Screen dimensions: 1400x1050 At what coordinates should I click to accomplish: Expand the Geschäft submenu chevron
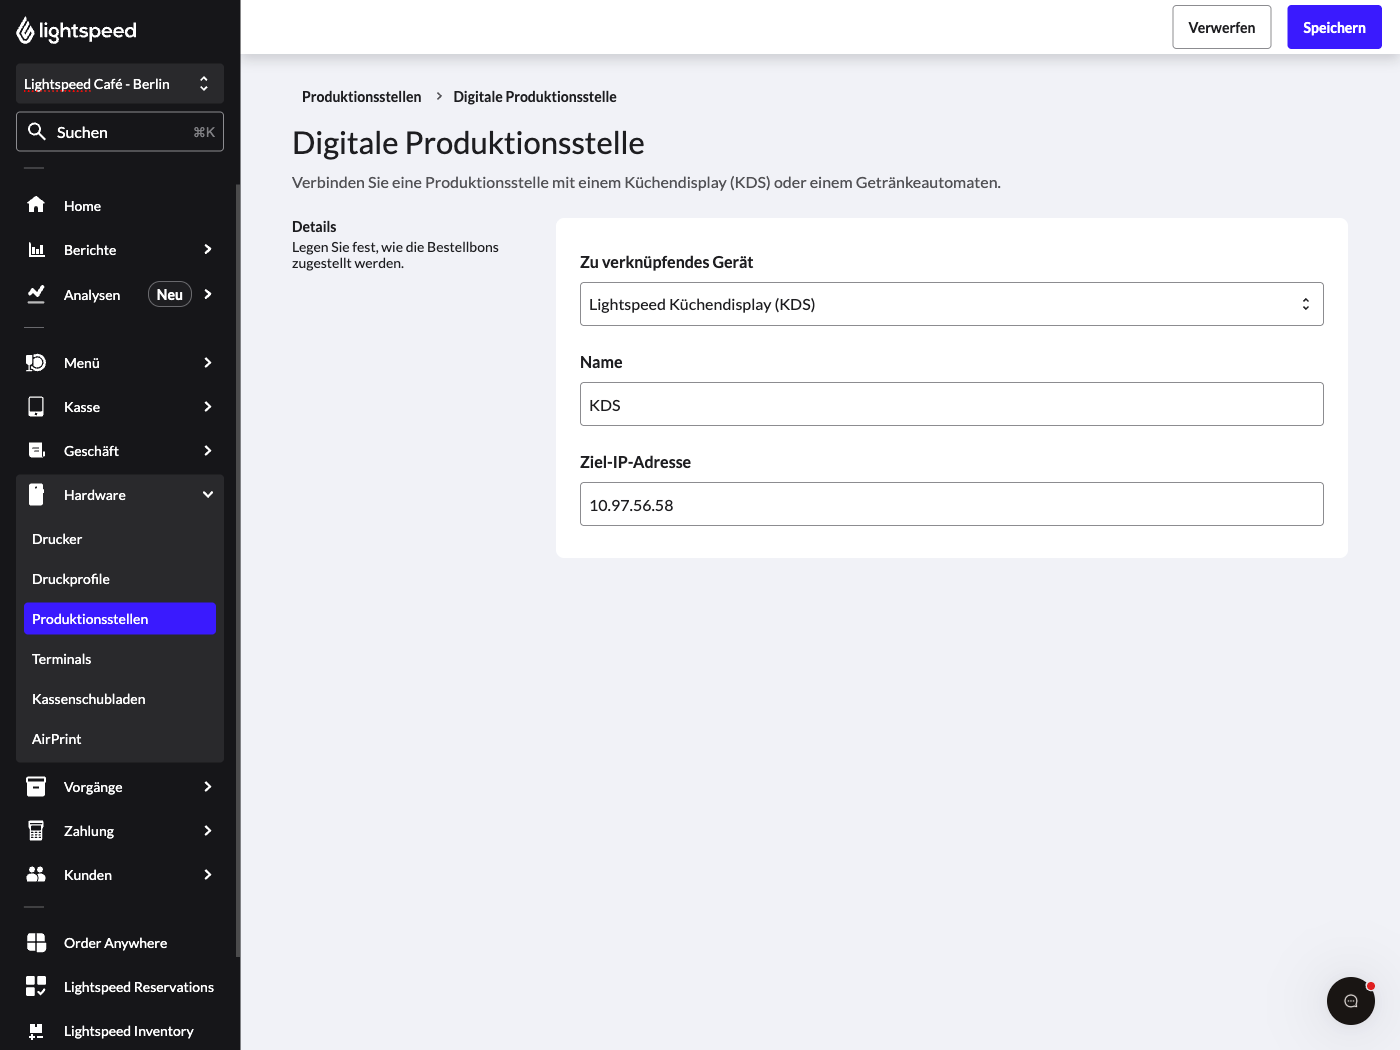point(208,450)
